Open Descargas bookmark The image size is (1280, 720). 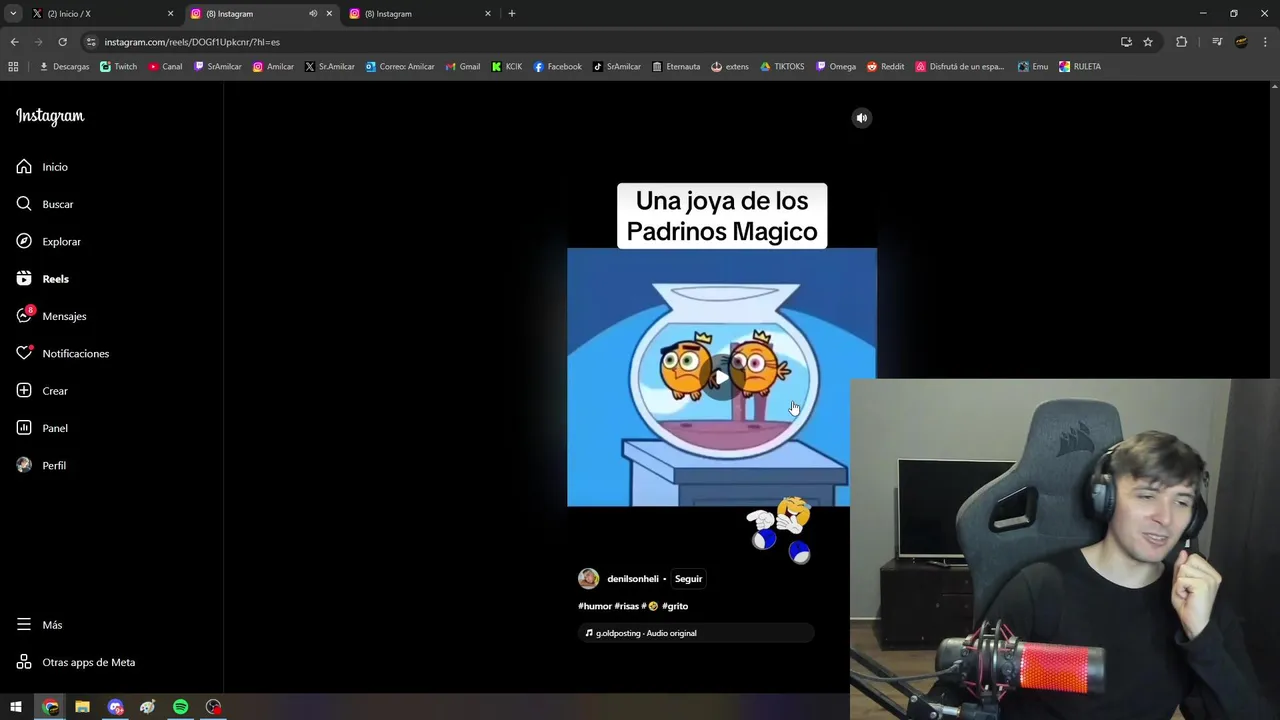64,67
